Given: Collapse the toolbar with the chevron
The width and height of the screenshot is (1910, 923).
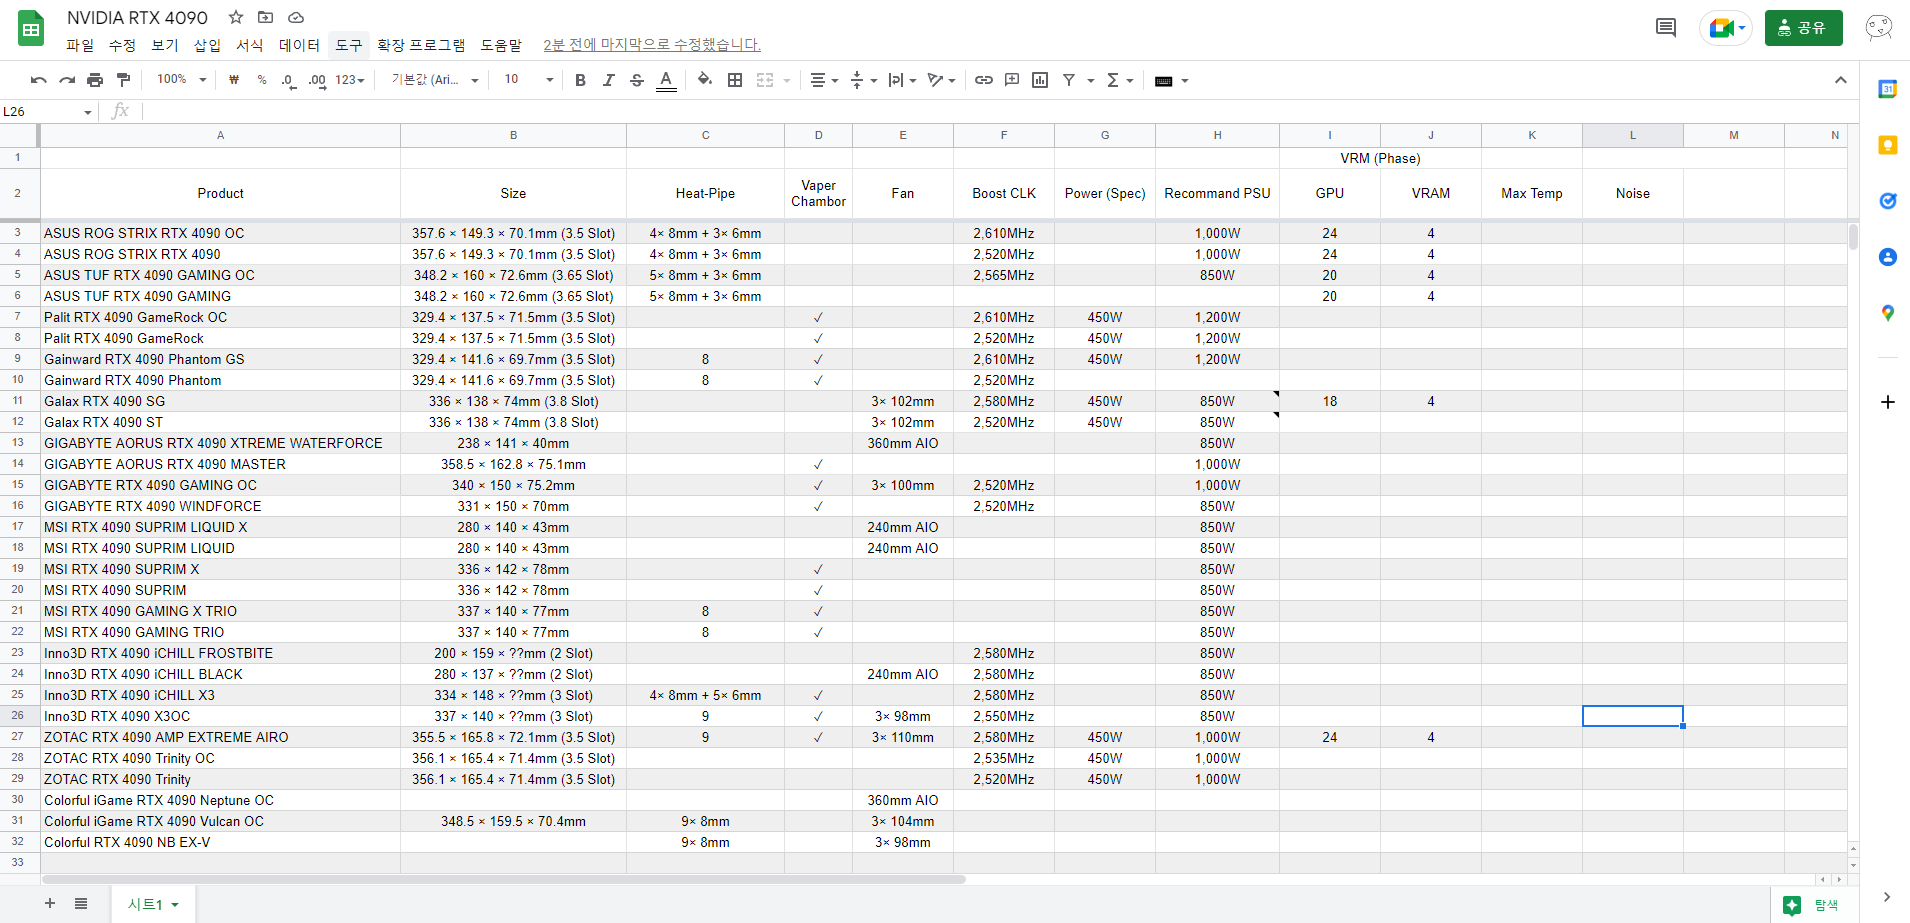Looking at the screenshot, I should (1840, 80).
